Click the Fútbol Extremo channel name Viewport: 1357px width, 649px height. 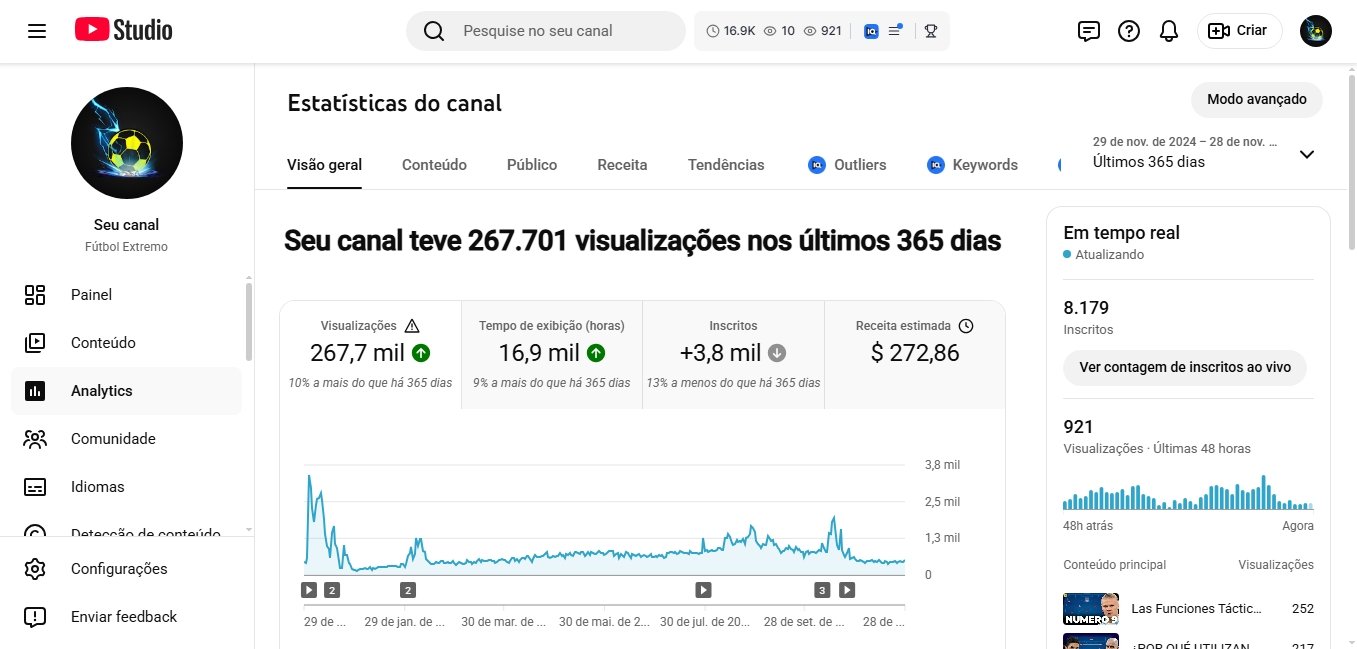(127, 247)
